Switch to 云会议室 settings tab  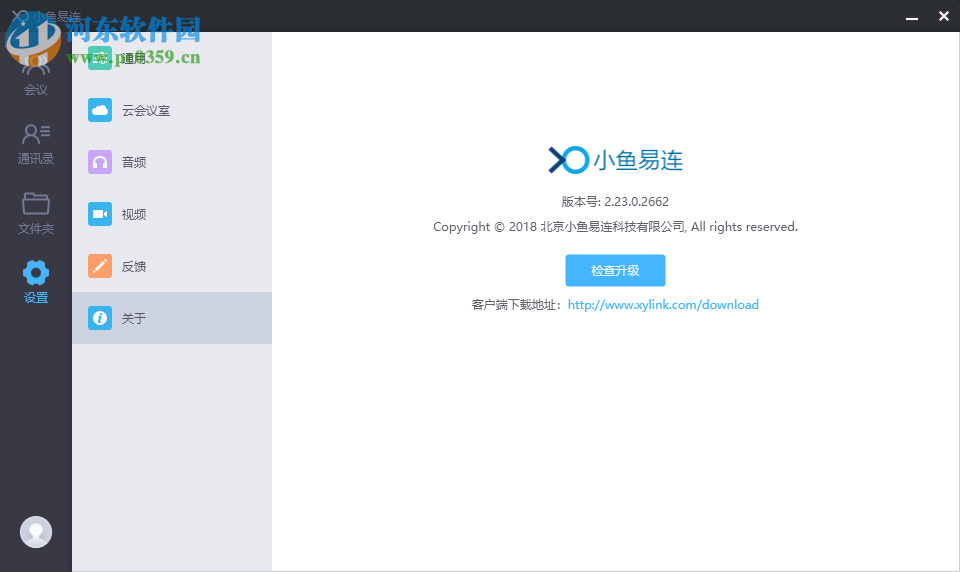[172, 110]
